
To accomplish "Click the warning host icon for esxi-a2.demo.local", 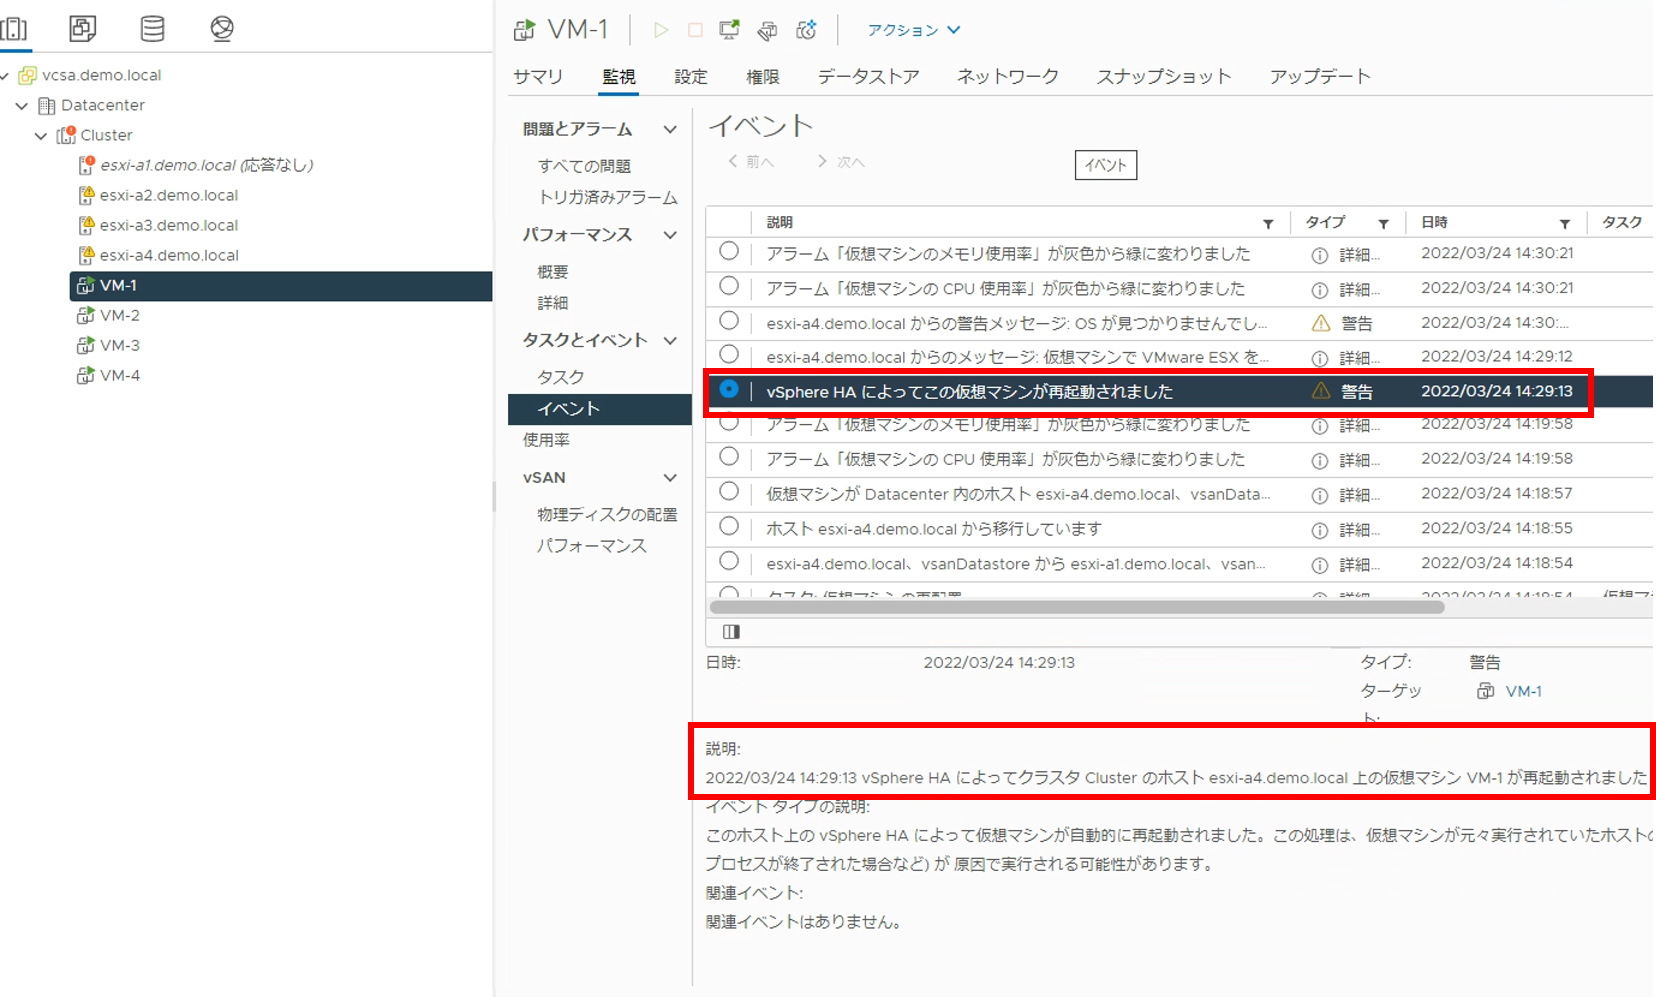I will [86, 195].
